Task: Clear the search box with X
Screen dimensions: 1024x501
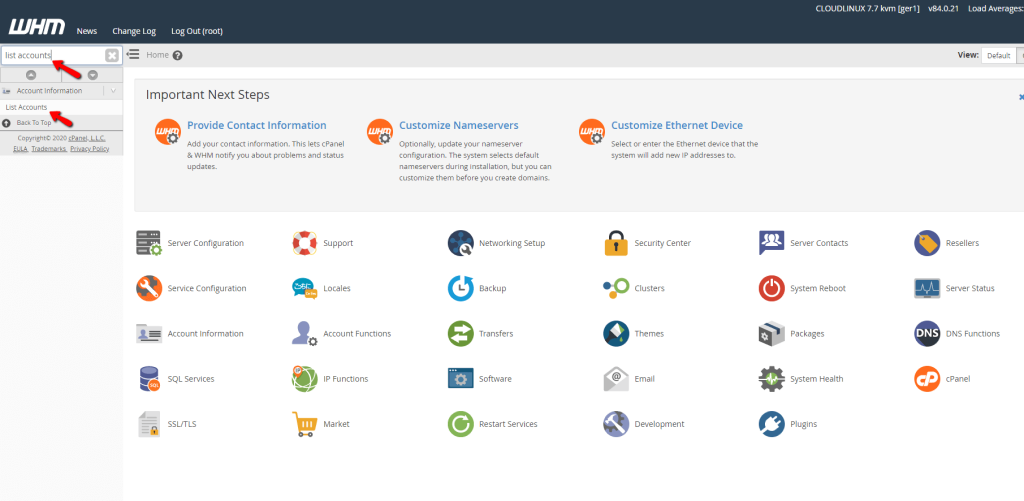Action: click(112, 56)
